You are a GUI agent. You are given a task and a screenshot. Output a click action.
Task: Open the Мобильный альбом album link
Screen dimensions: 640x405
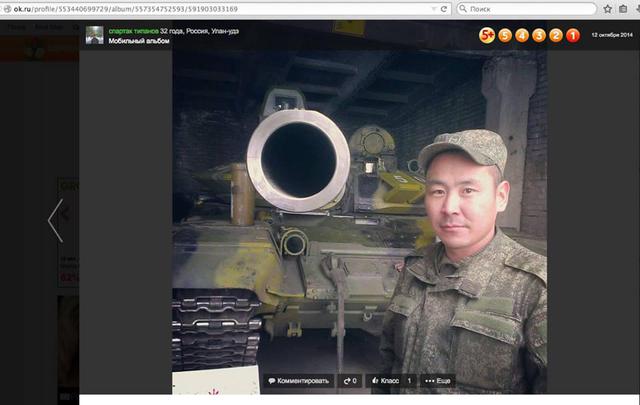[x=139, y=41]
